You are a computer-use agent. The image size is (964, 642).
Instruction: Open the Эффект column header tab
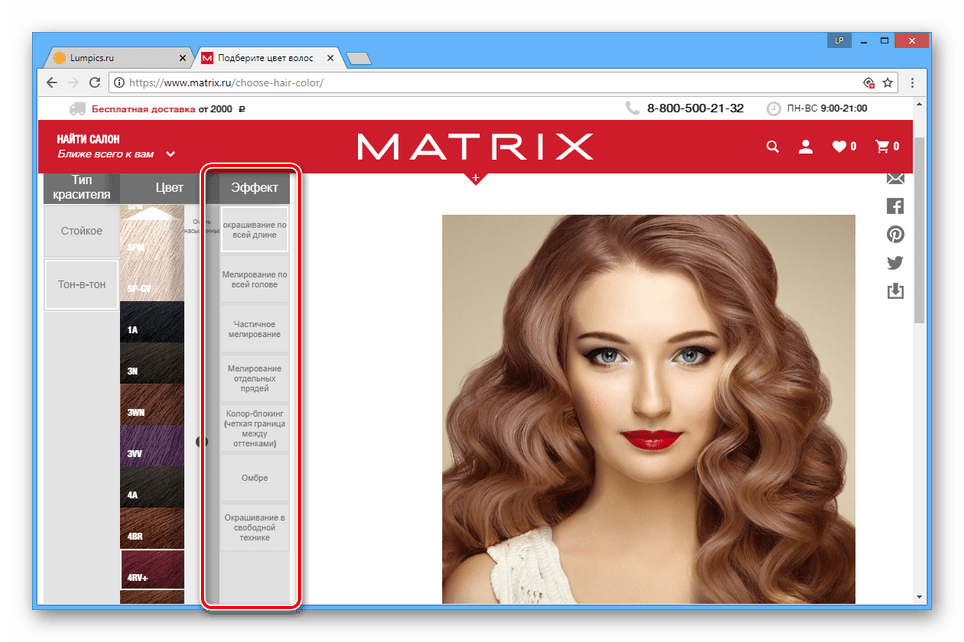coord(254,188)
